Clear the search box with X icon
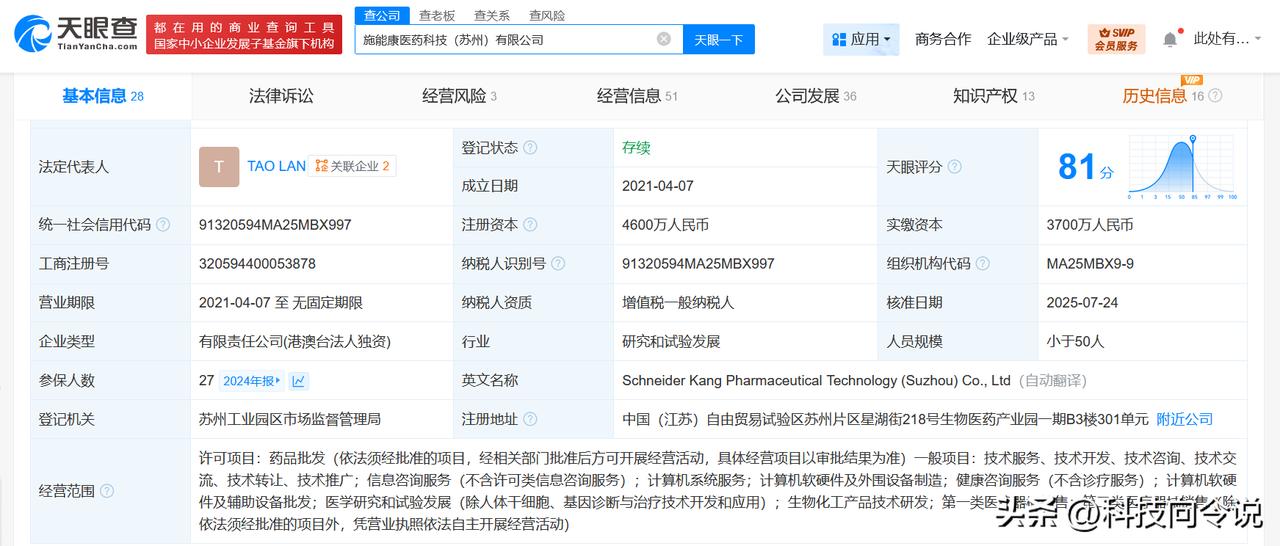 coord(664,39)
